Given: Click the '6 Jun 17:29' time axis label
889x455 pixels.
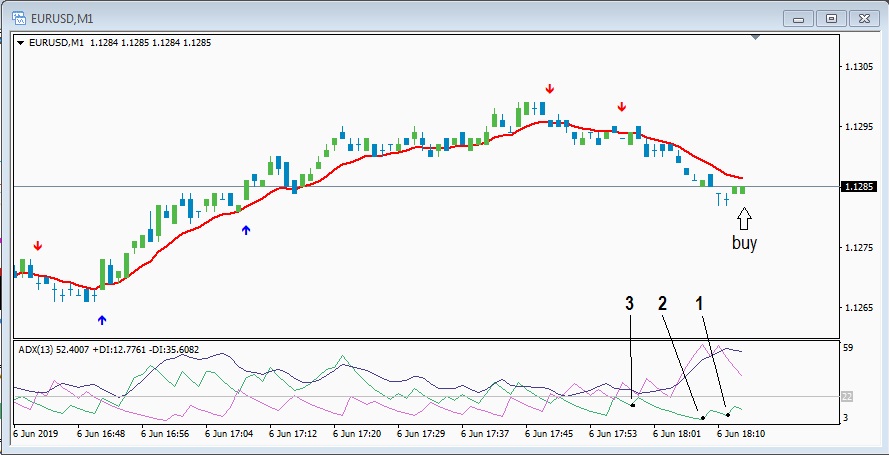Looking at the screenshot, I should tap(421, 434).
